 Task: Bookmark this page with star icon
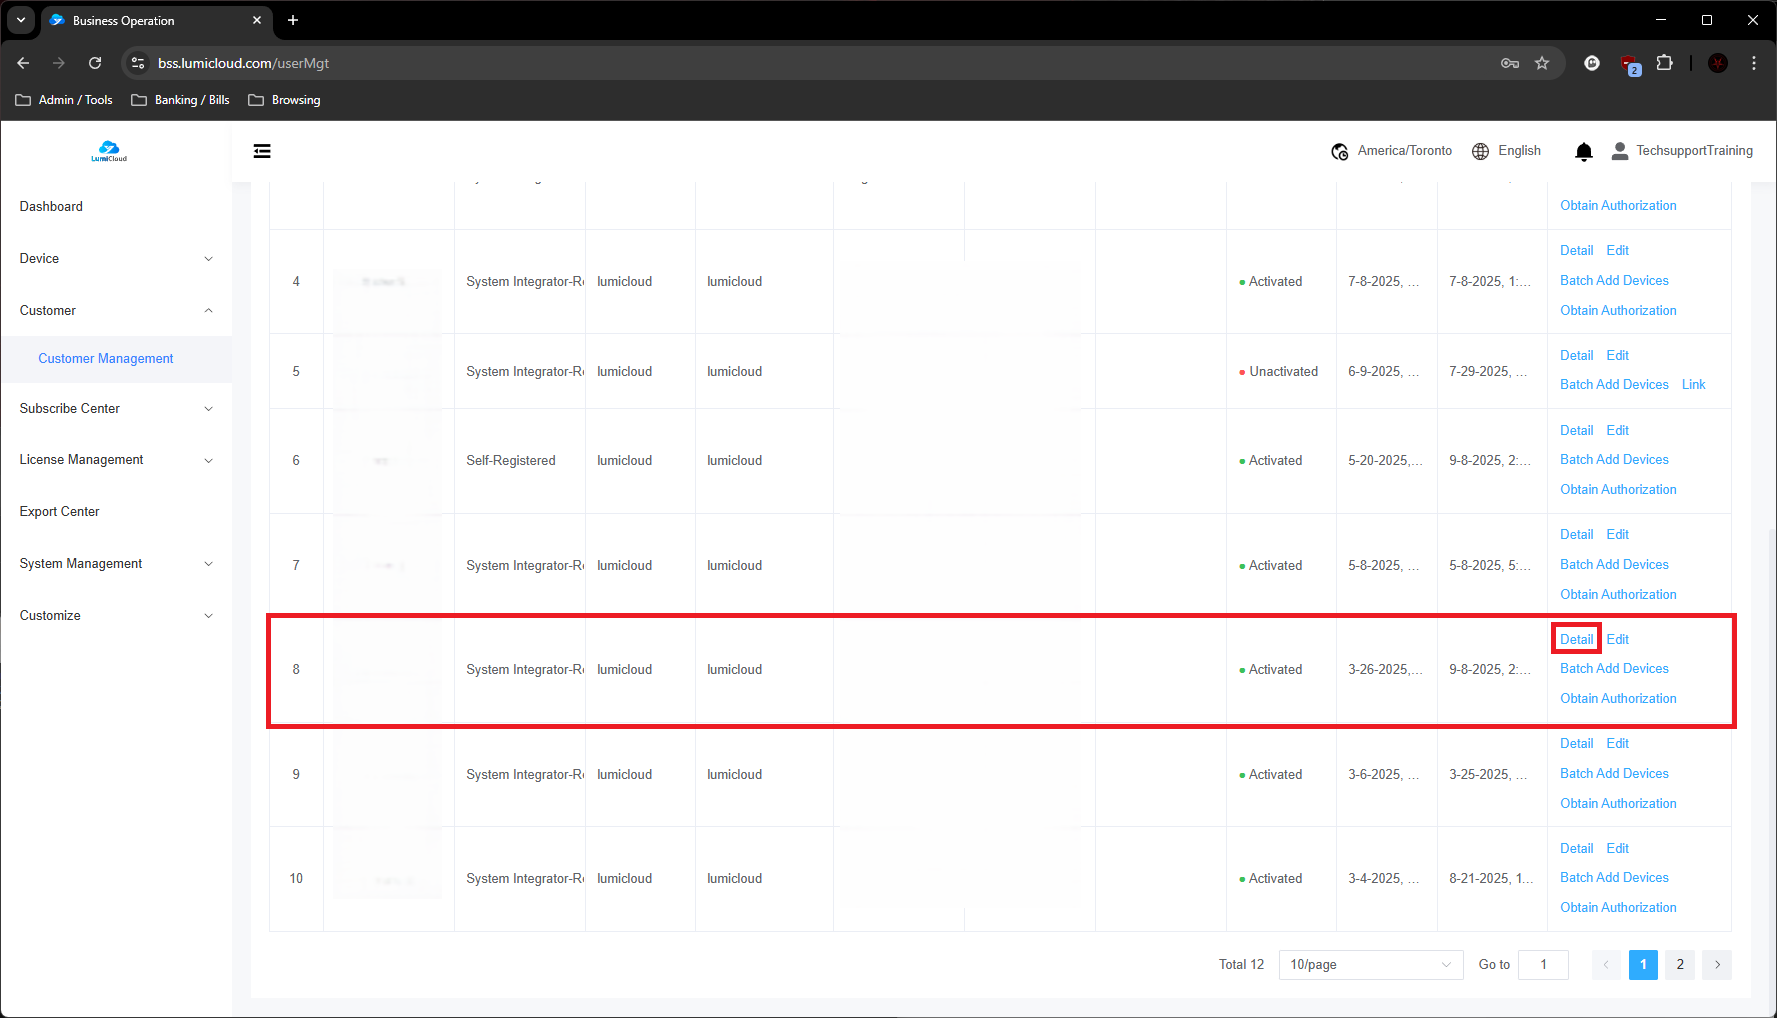point(1542,63)
